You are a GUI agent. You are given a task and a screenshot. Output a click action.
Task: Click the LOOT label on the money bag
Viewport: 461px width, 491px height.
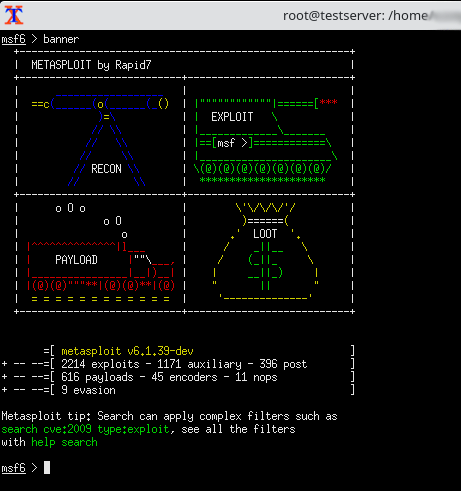click(265, 234)
